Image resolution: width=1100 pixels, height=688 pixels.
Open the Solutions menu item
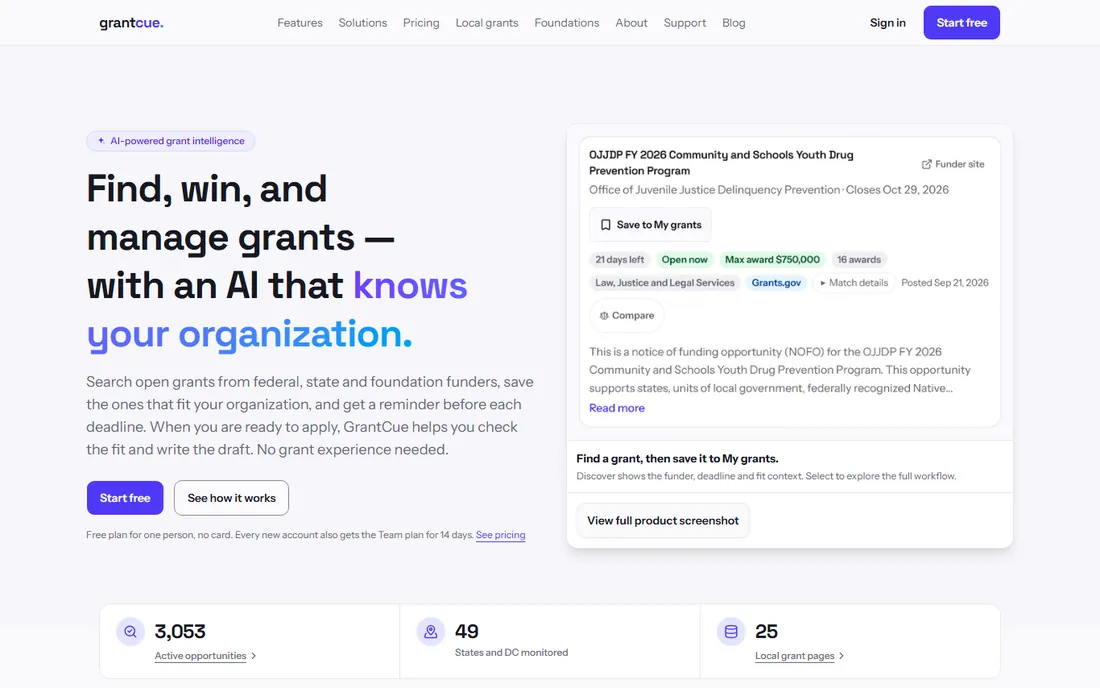[x=363, y=22]
